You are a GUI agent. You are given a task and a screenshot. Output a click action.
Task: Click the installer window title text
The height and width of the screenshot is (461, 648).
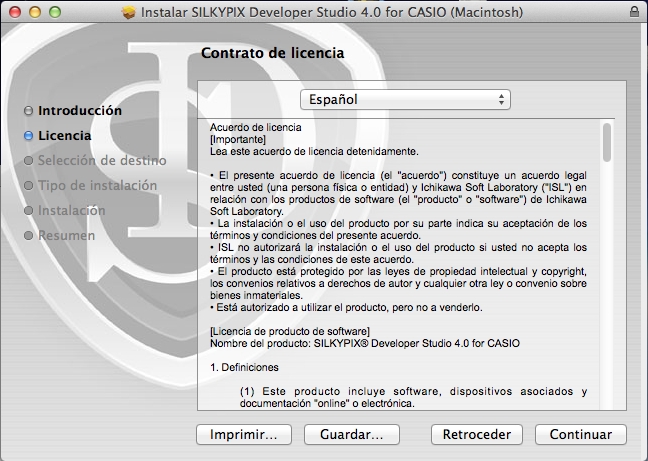pos(332,12)
